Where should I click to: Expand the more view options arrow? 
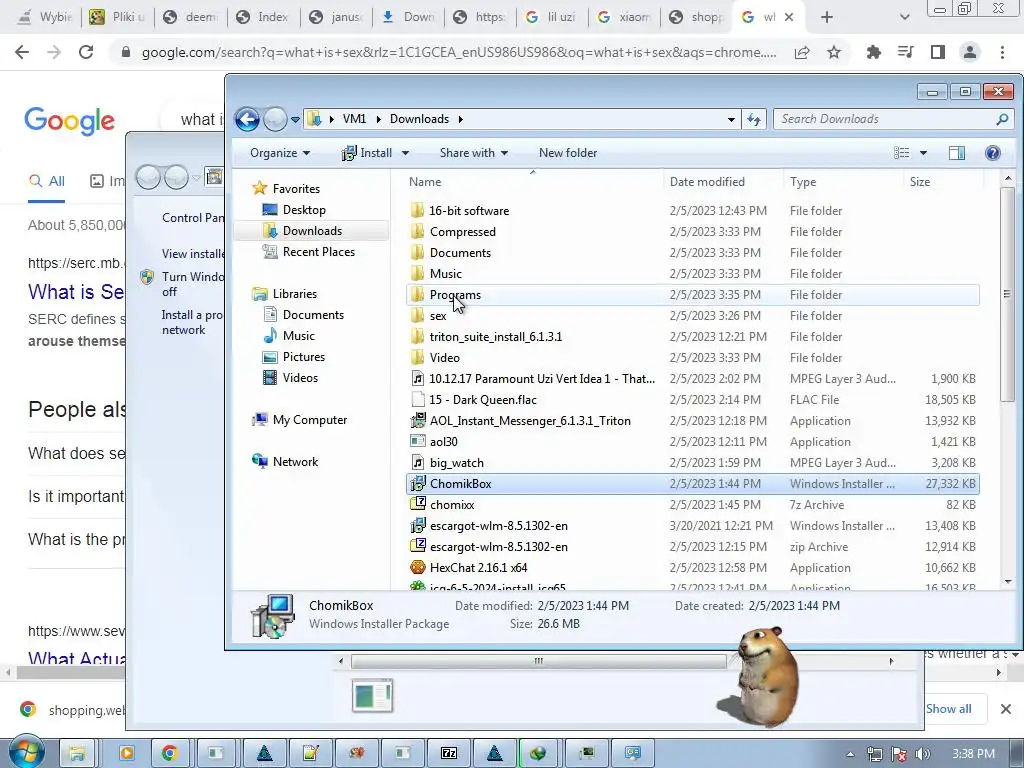click(923, 153)
